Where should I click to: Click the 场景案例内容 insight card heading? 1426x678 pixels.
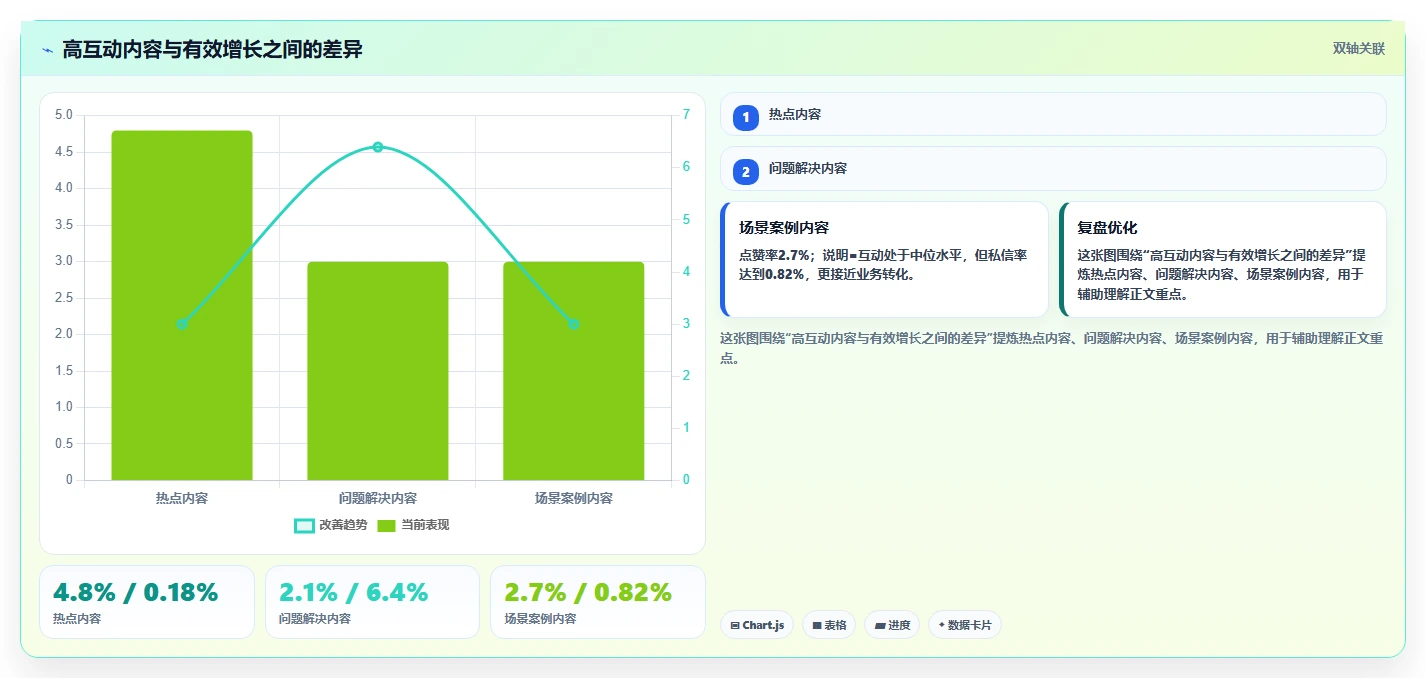tap(784, 228)
